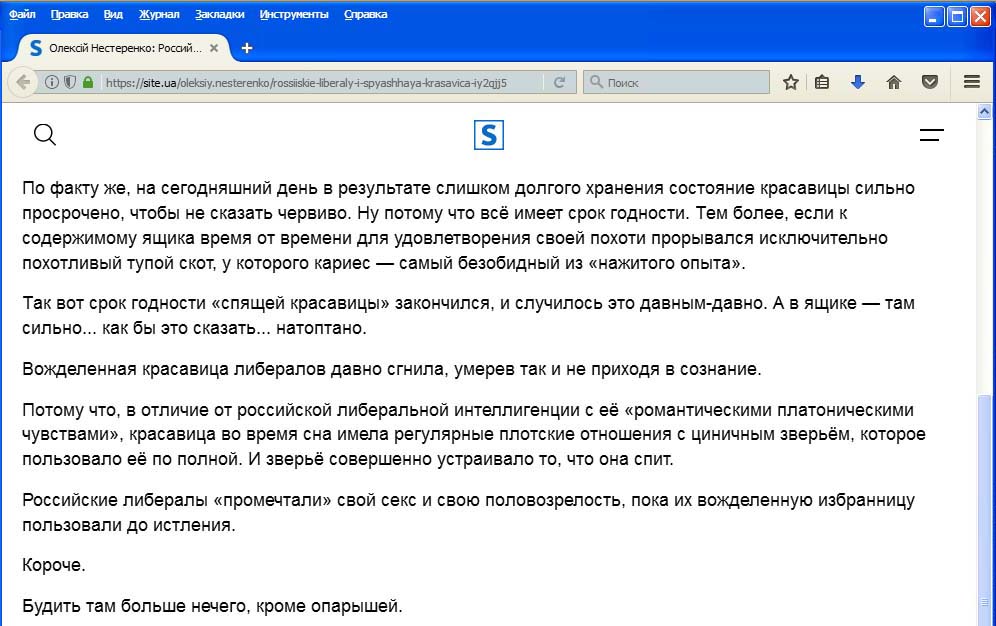This screenshot has height=626, width=996.
Task: Click the line "Будить там больше нечего, кроме опарышей."
Action: click(x=212, y=606)
